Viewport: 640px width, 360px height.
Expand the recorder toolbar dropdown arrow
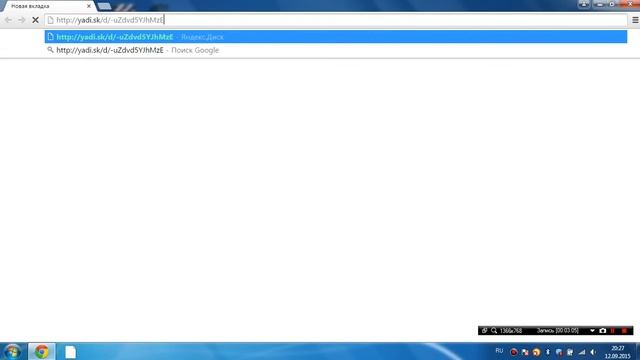pos(592,331)
